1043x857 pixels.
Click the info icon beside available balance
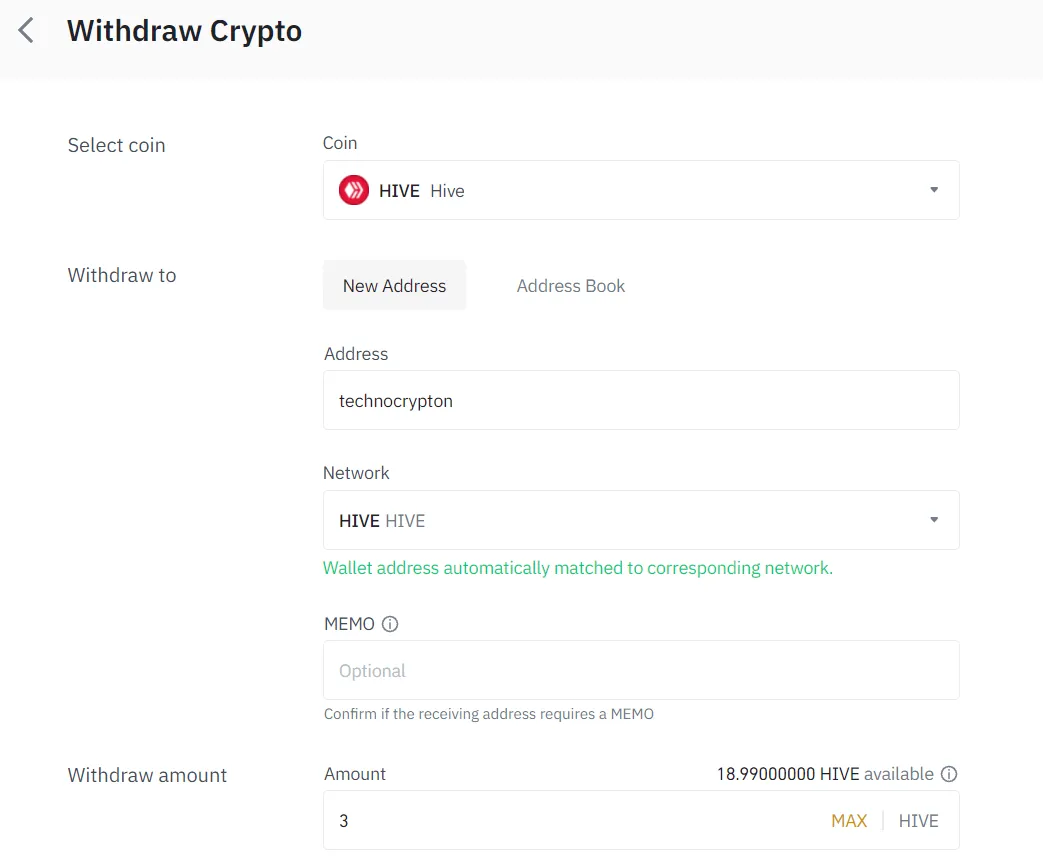point(949,774)
